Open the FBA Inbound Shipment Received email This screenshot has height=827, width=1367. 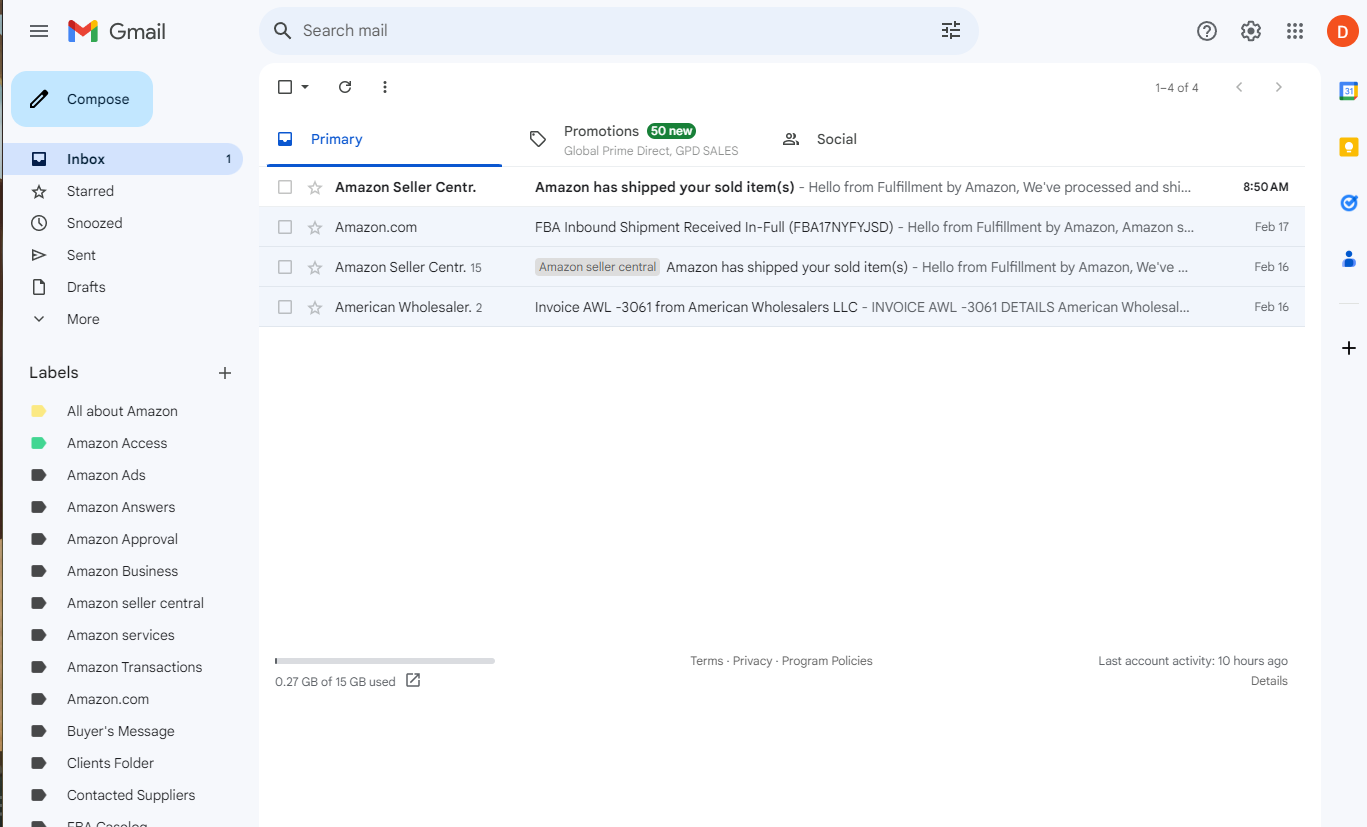(x=782, y=227)
